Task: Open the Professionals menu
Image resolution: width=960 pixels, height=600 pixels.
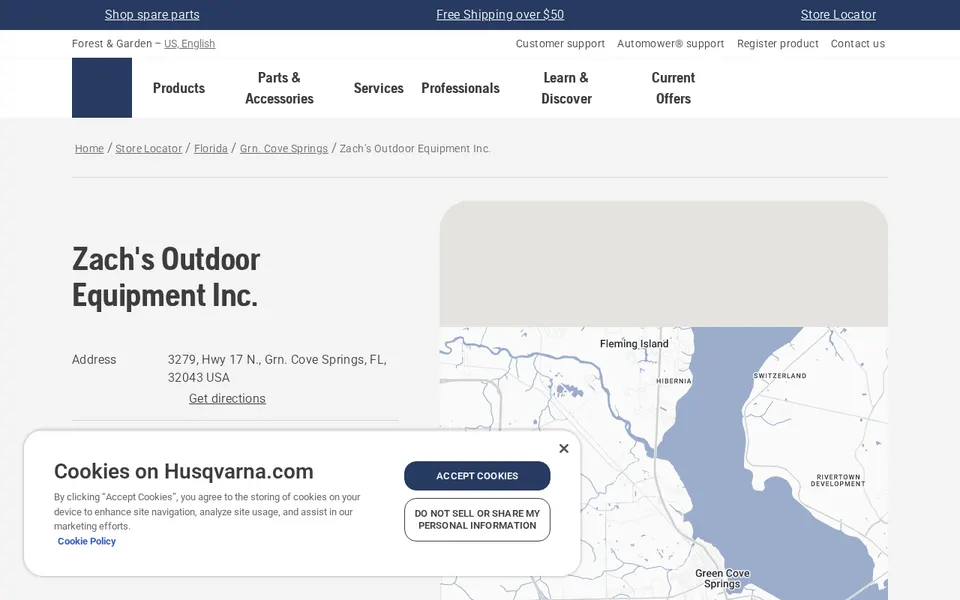Action: point(460,88)
